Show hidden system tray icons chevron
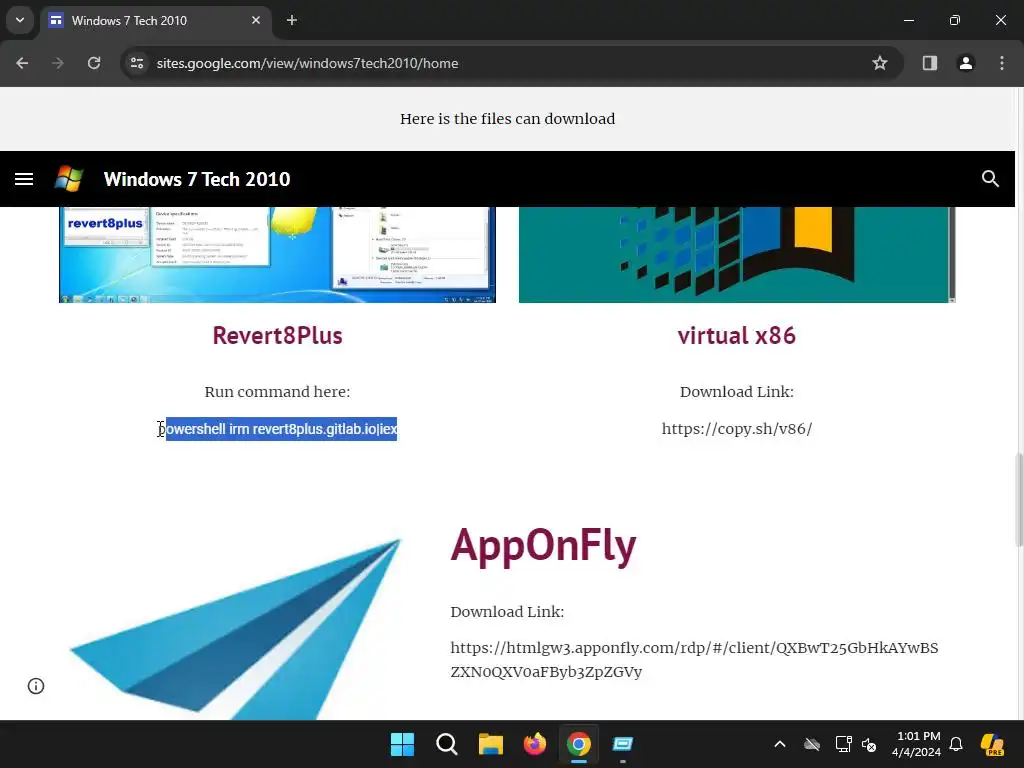1024x768 pixels. pyautogui.click(x=780, y=744)
